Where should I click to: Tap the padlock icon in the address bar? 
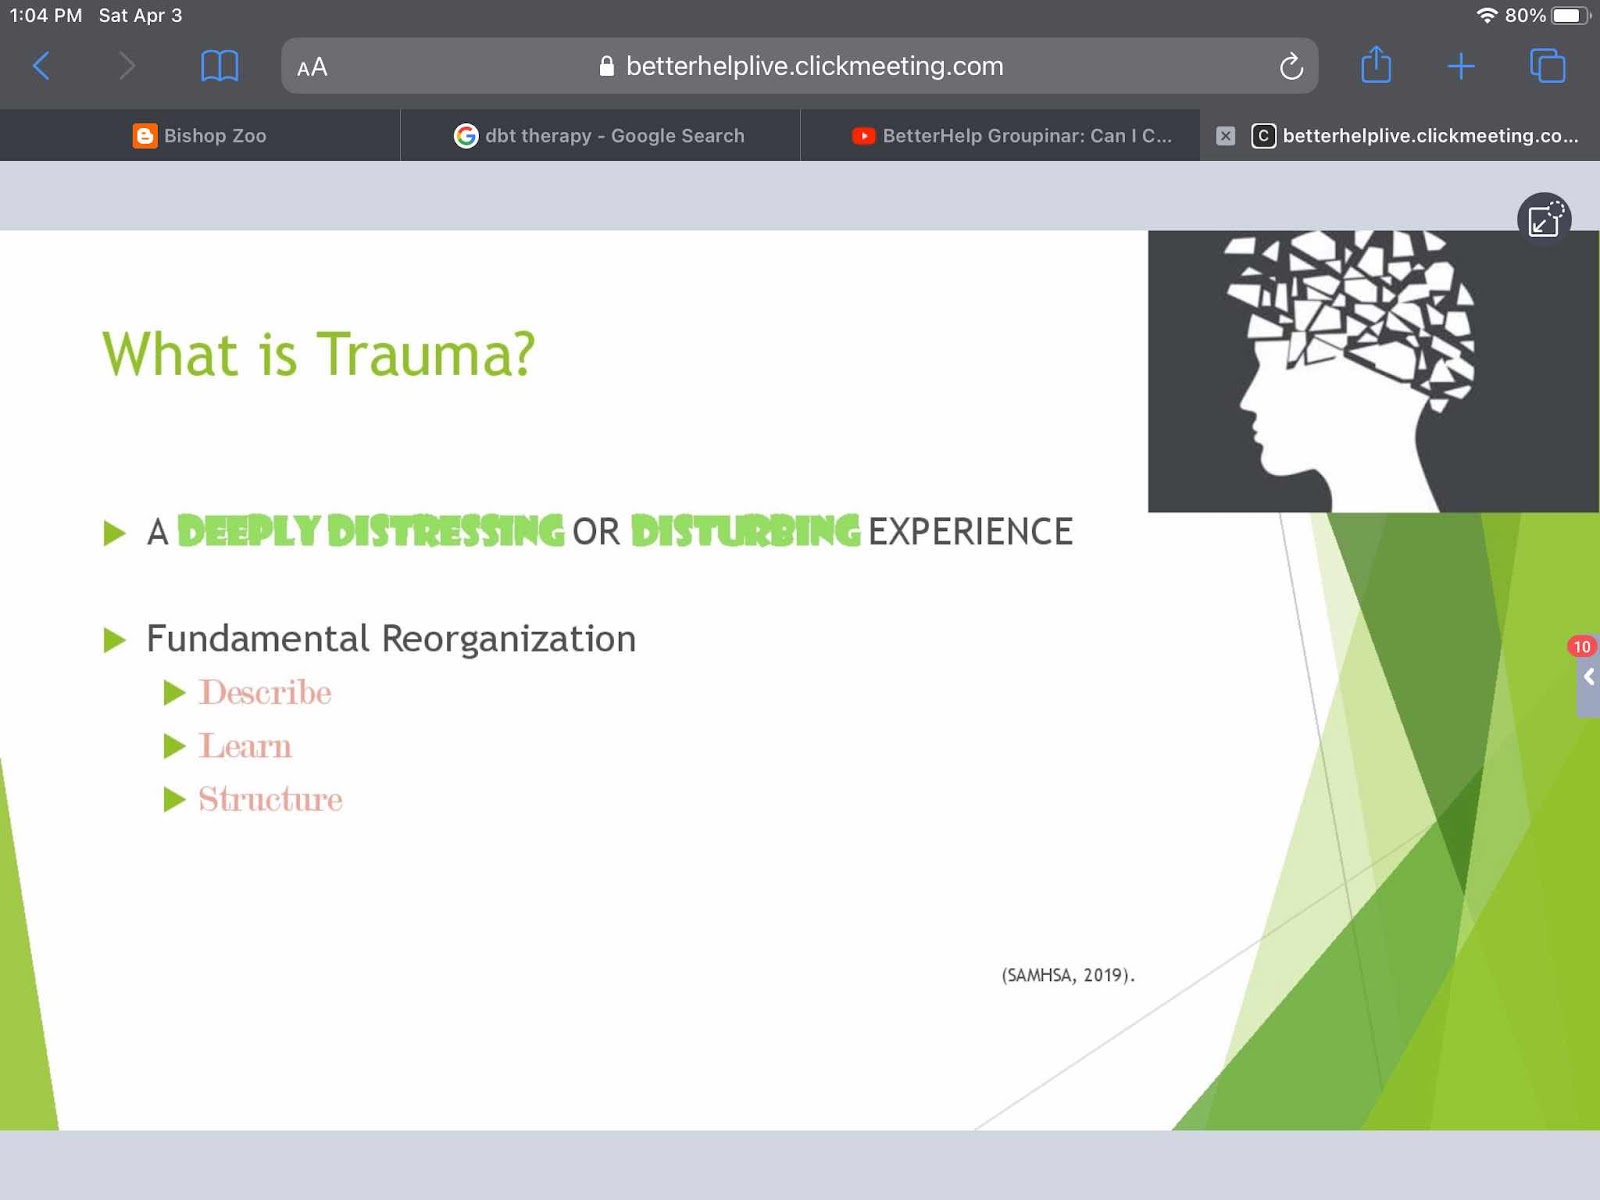pos(606,66)
